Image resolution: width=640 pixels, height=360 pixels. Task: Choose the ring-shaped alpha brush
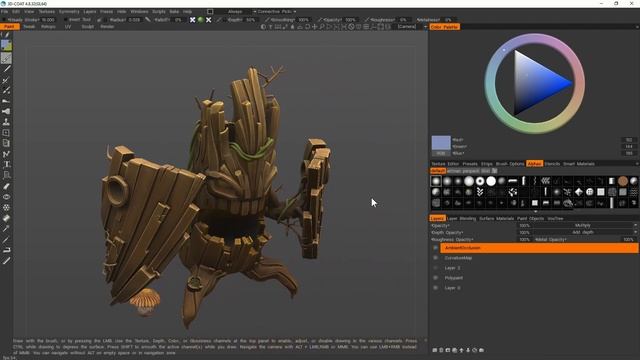(480, 181)
